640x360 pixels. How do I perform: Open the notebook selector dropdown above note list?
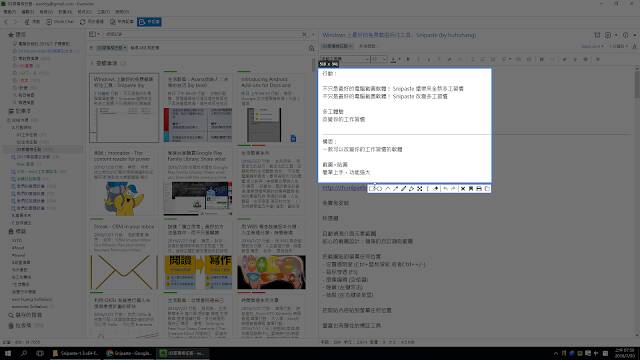112,48
